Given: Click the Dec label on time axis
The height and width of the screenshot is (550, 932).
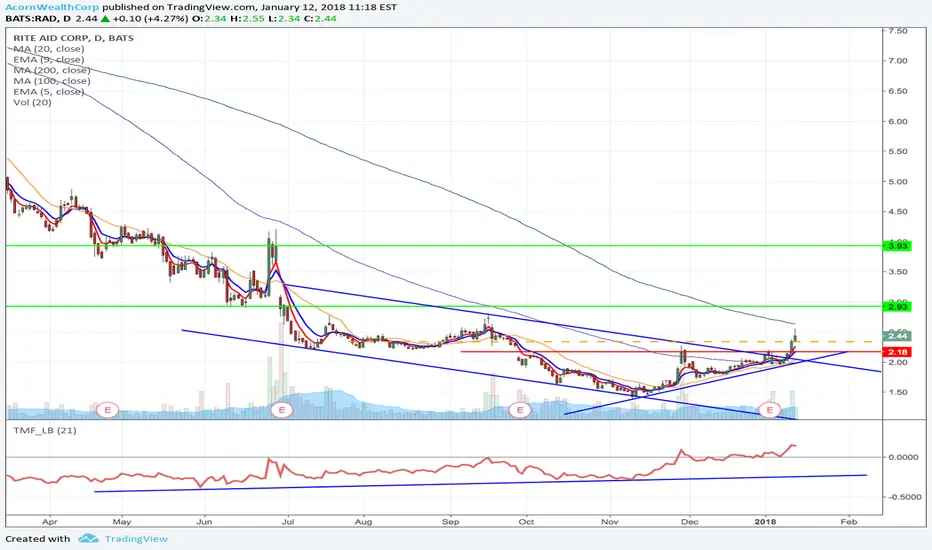Looking at the screenshot, I should [x=689, y=522].
